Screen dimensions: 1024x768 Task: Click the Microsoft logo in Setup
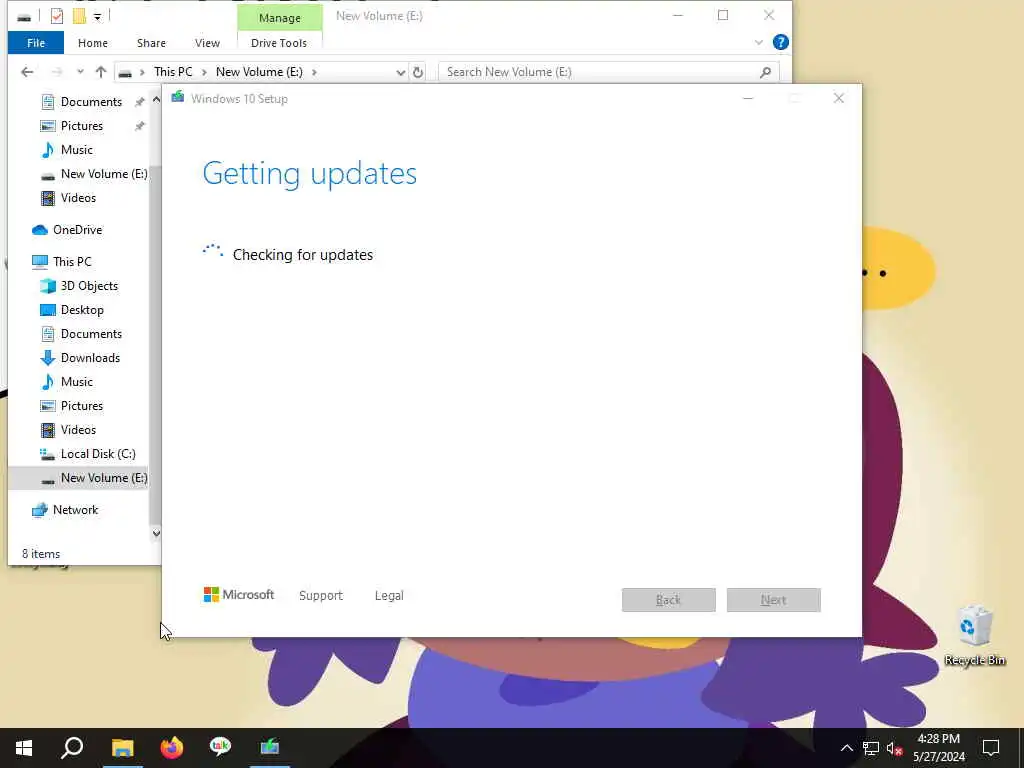click(238, 595)
